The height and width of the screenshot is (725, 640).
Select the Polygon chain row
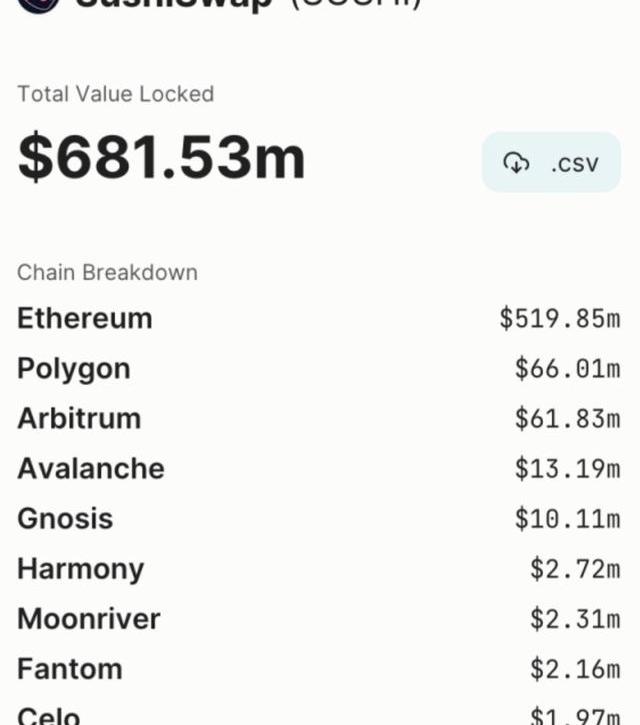coord(319,369)
